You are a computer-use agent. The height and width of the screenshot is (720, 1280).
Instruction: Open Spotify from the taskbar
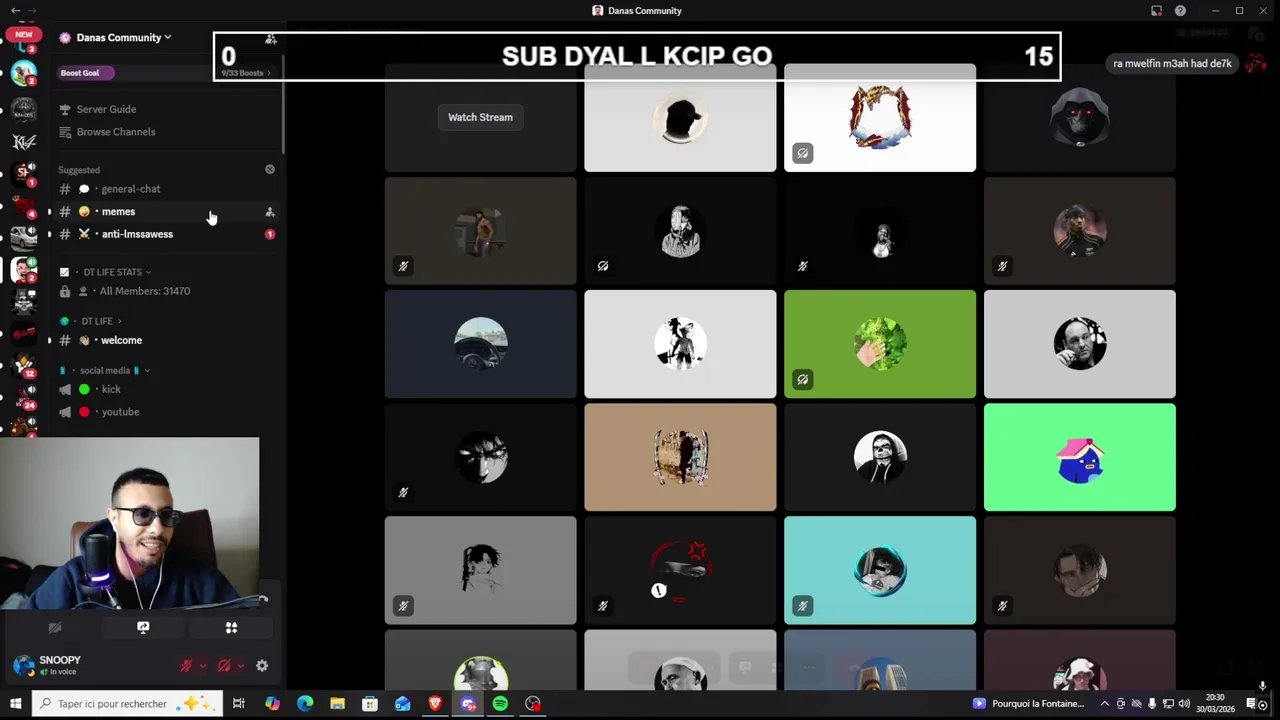pos(500,704)
